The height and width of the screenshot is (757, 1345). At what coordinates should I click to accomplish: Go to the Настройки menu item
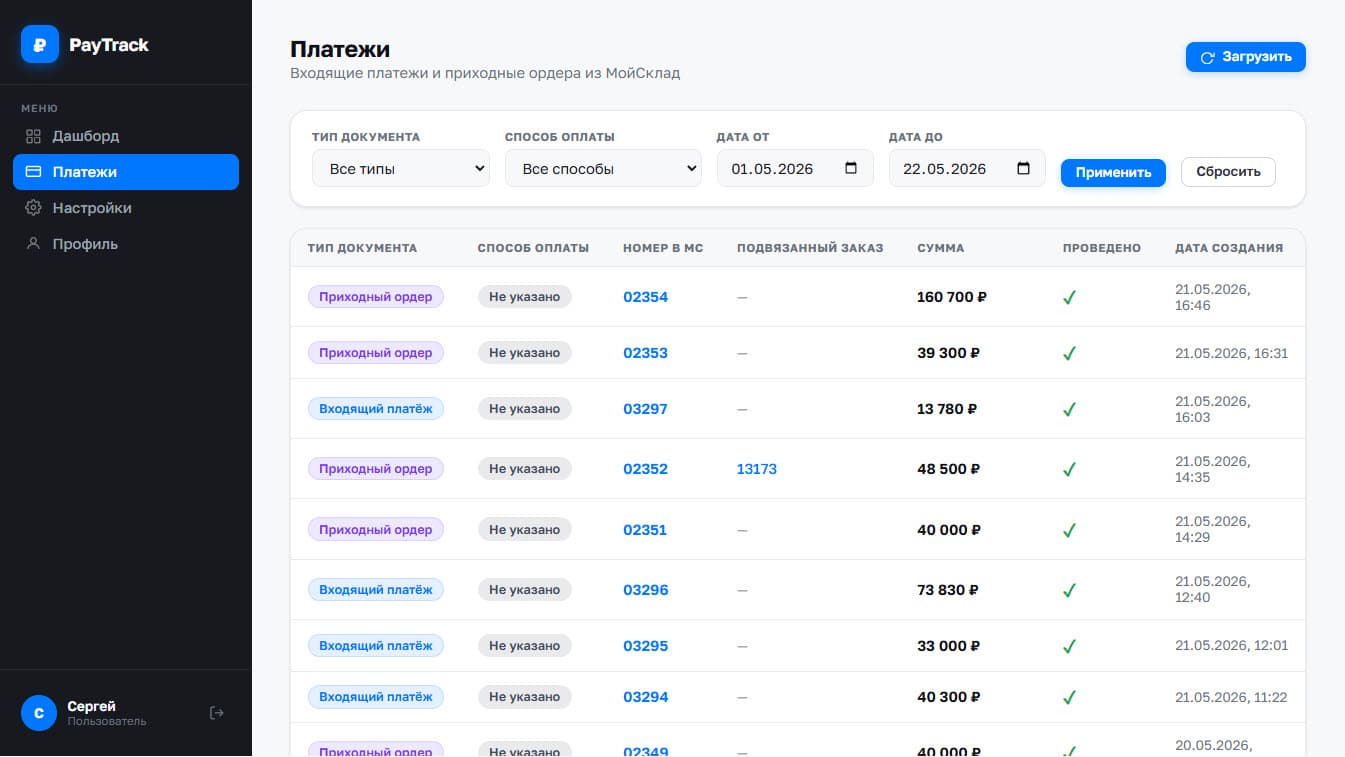pos(126,208)
